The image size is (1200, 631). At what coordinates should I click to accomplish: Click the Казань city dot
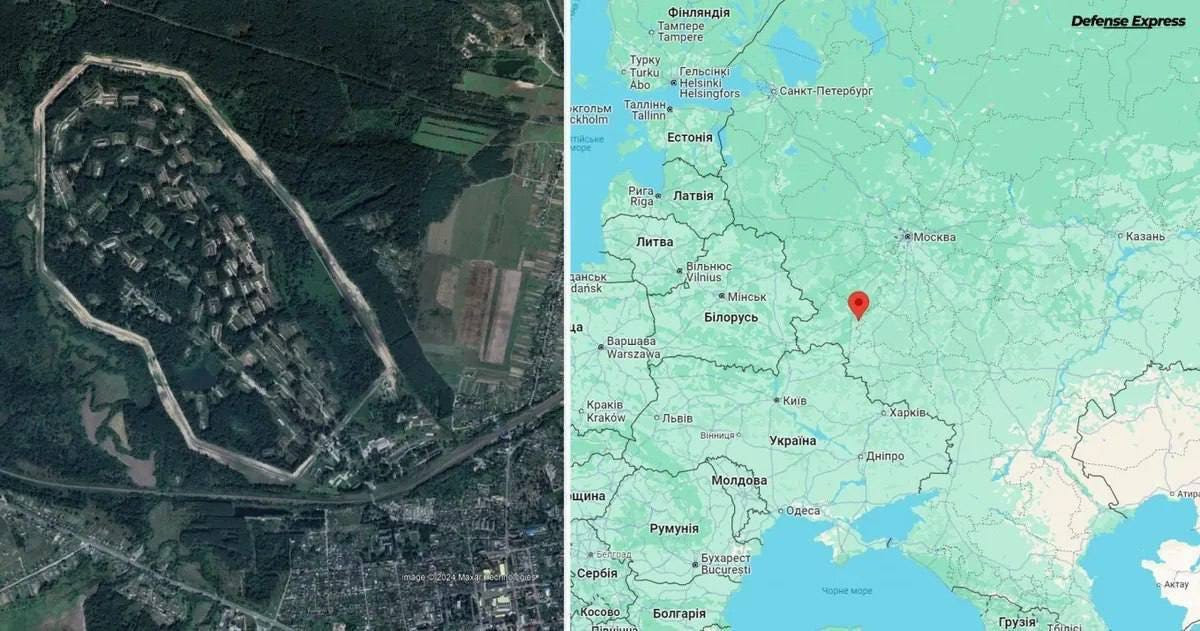pos(1120,236)
